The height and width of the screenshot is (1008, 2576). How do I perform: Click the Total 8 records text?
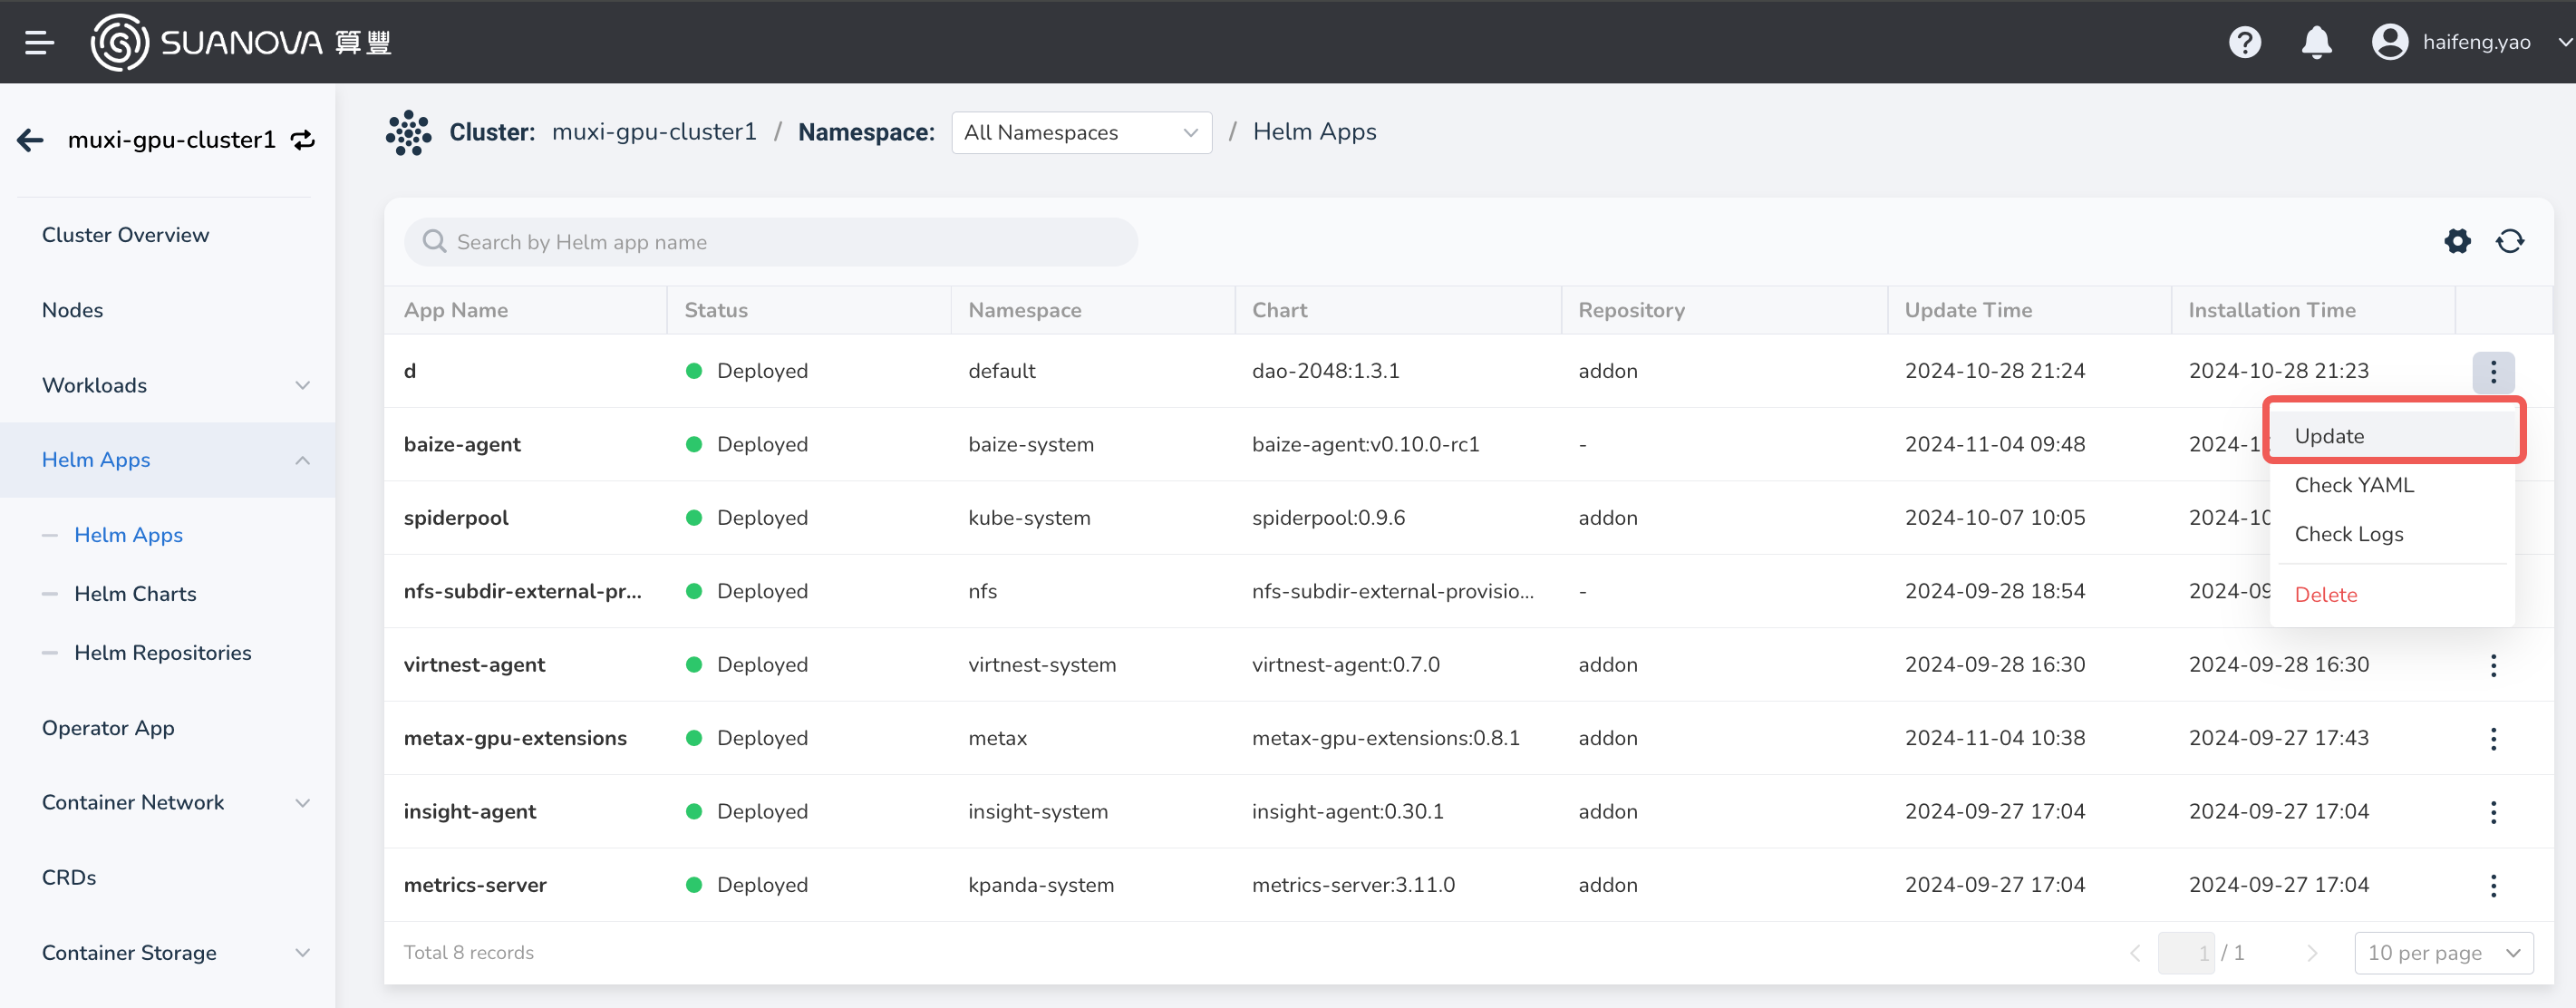[x=469, y=953]
